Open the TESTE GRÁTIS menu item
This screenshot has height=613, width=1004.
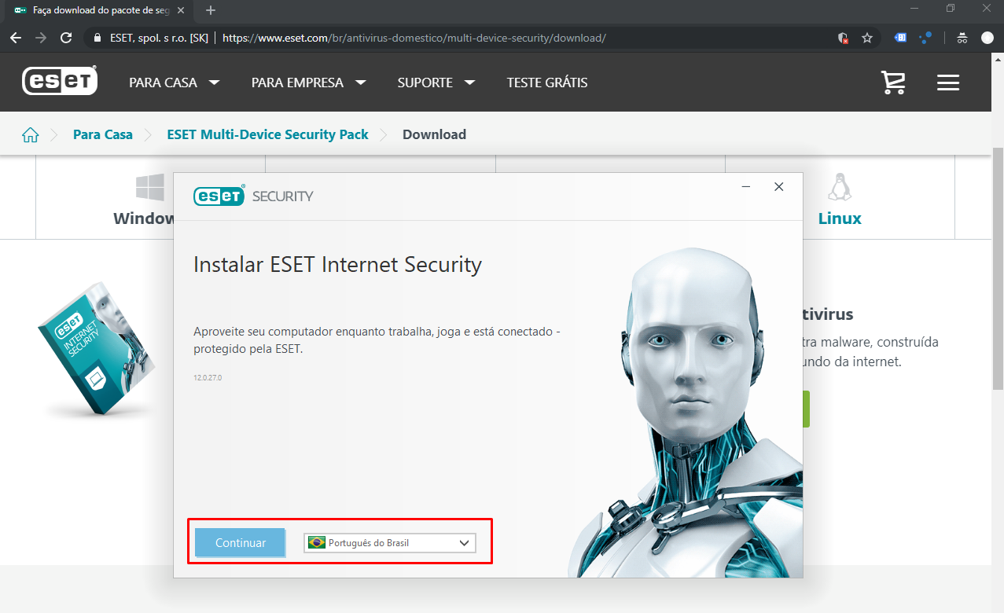547,83
